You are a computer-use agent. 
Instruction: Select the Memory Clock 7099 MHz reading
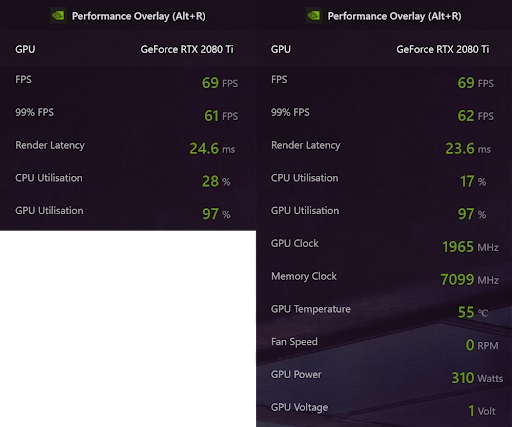[x=470, y=279]
